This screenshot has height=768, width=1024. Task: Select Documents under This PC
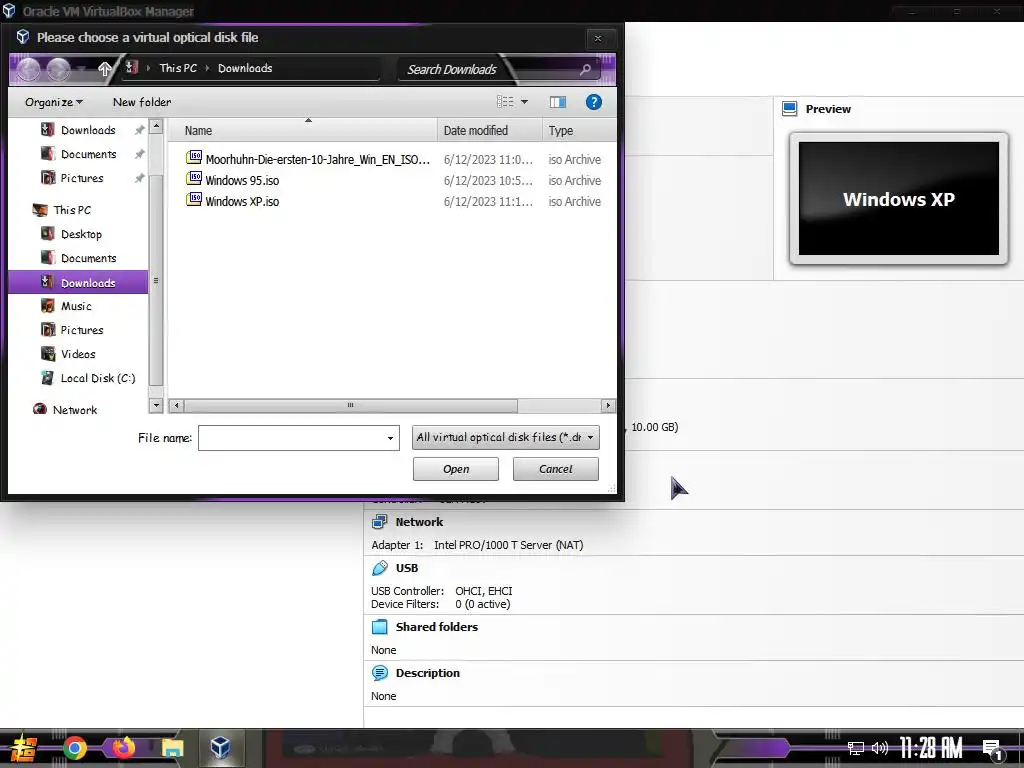[88, 258]
